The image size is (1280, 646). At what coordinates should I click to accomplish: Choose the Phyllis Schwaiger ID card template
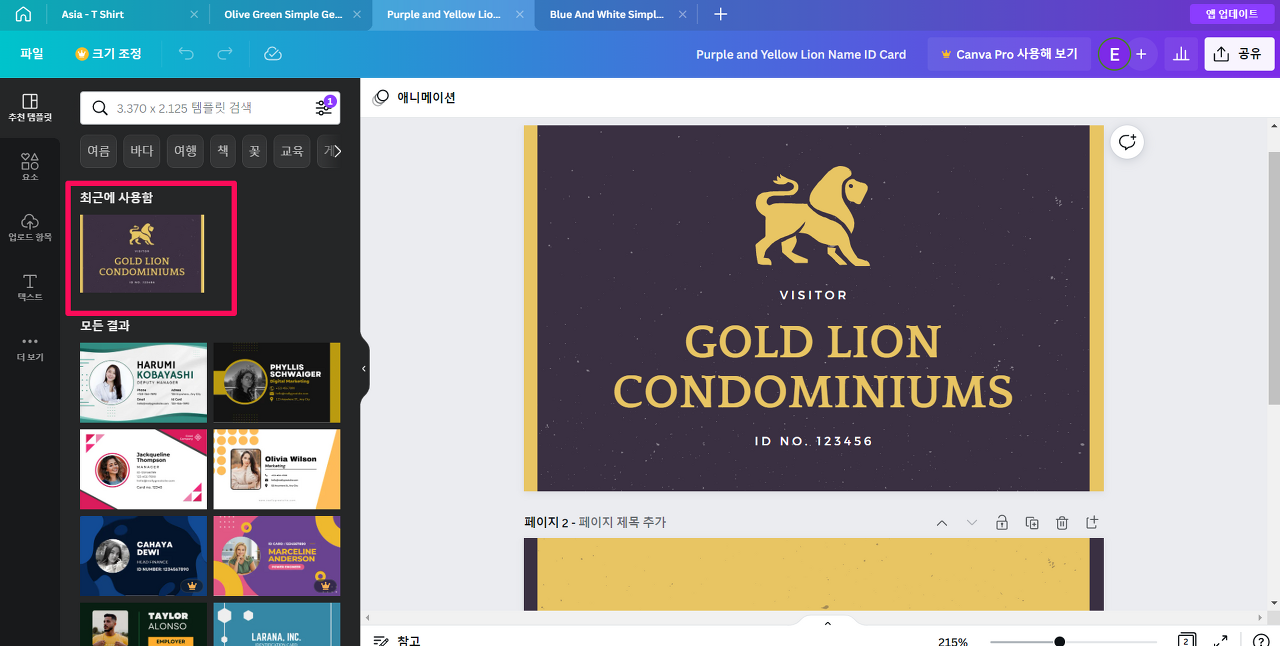[277, 383]
